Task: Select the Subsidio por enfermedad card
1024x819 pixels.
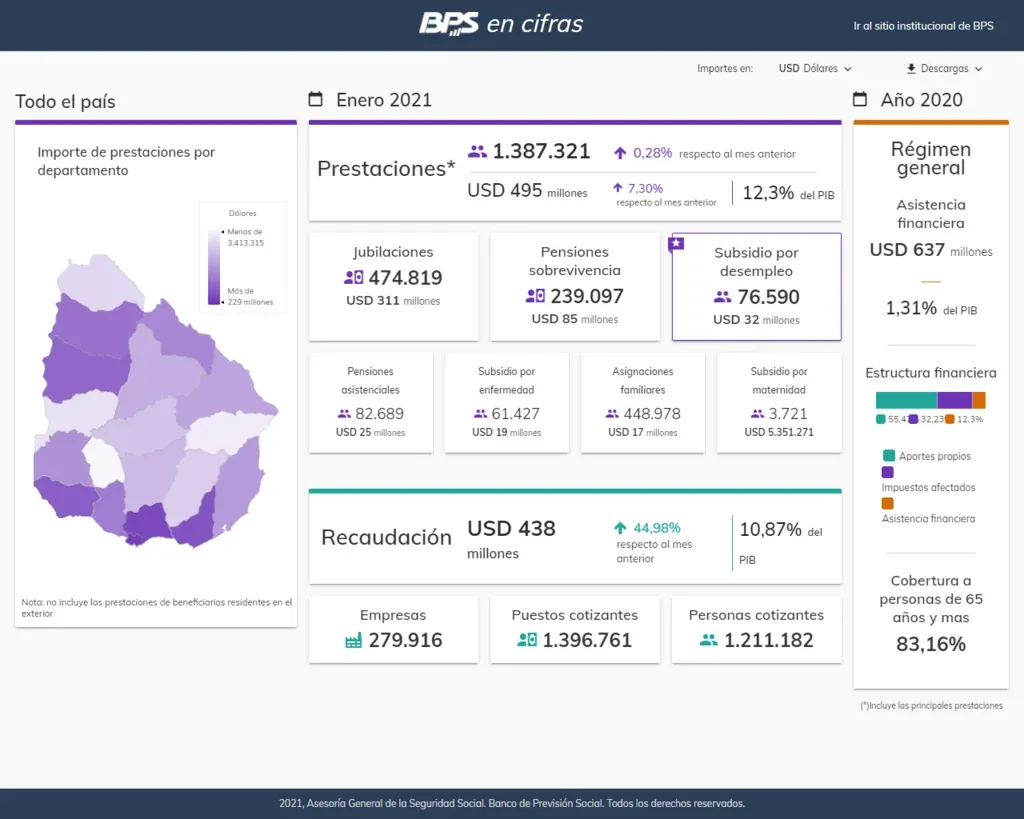Action: (x=506, y=402)
